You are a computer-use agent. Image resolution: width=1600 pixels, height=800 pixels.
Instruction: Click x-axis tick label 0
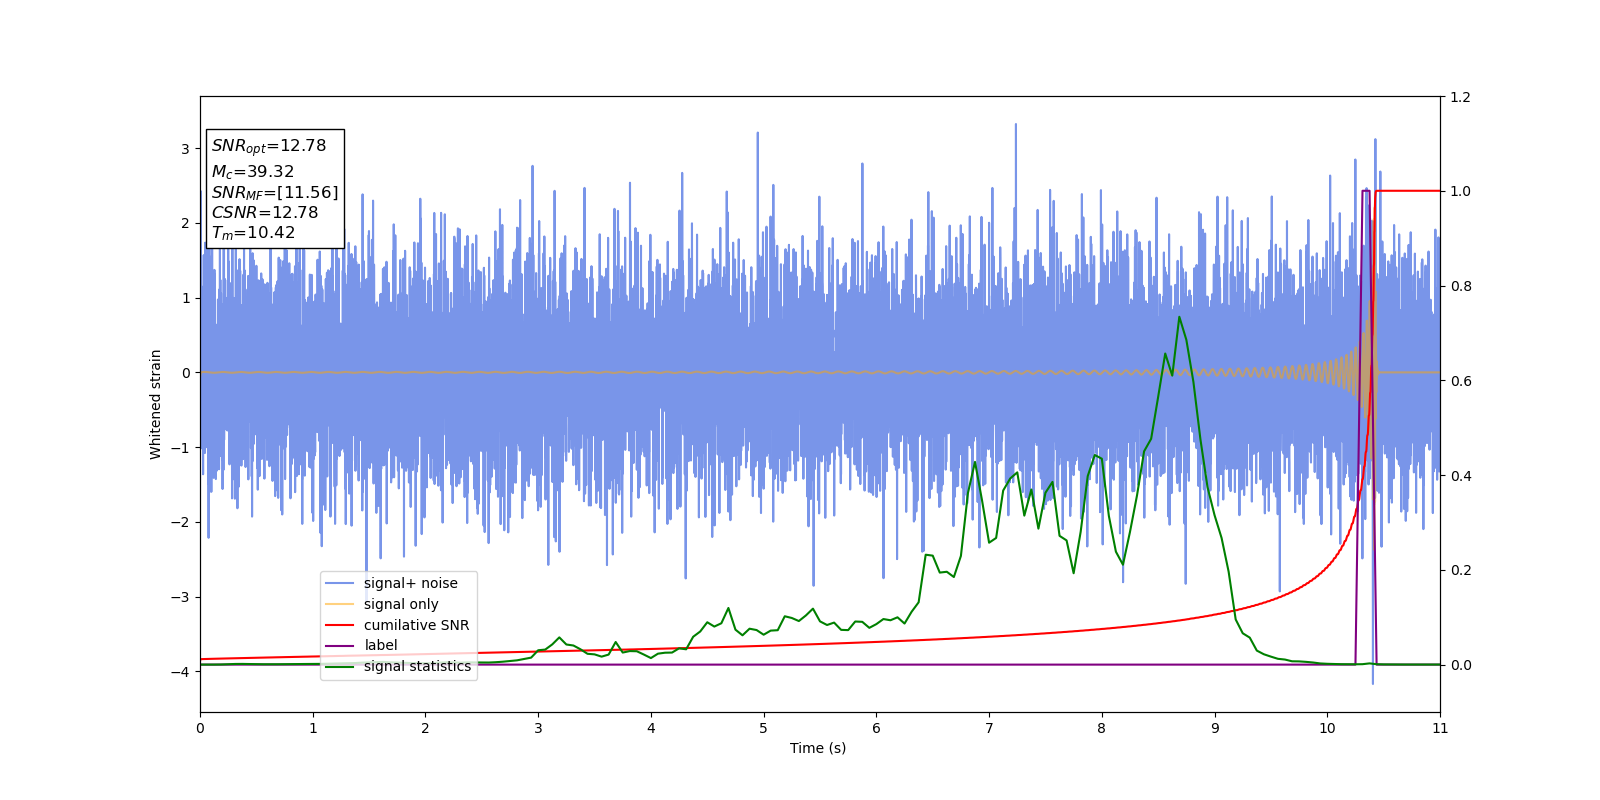[x=200, y=728]
